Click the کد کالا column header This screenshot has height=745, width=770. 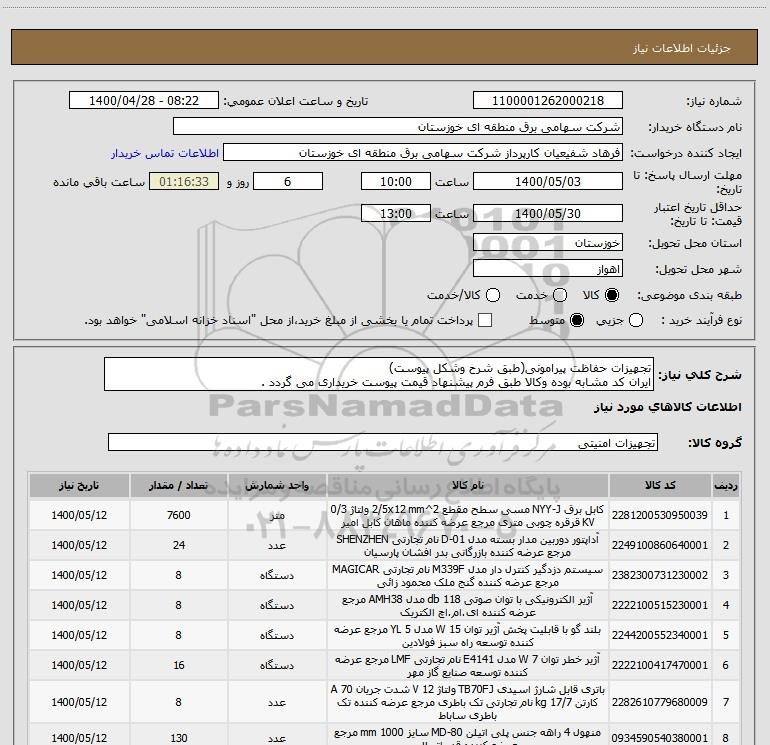[x=660, y=485]
